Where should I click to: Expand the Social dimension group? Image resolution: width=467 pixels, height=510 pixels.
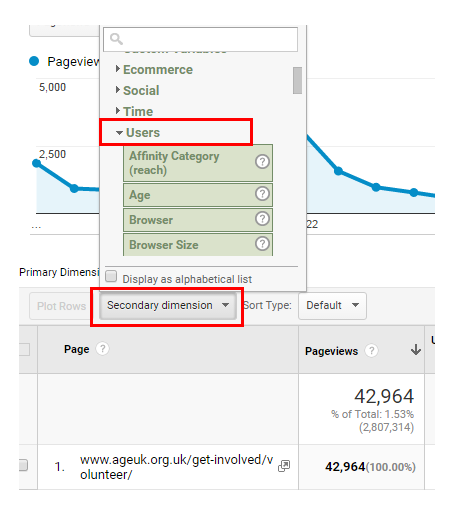[x=137, y=90]
